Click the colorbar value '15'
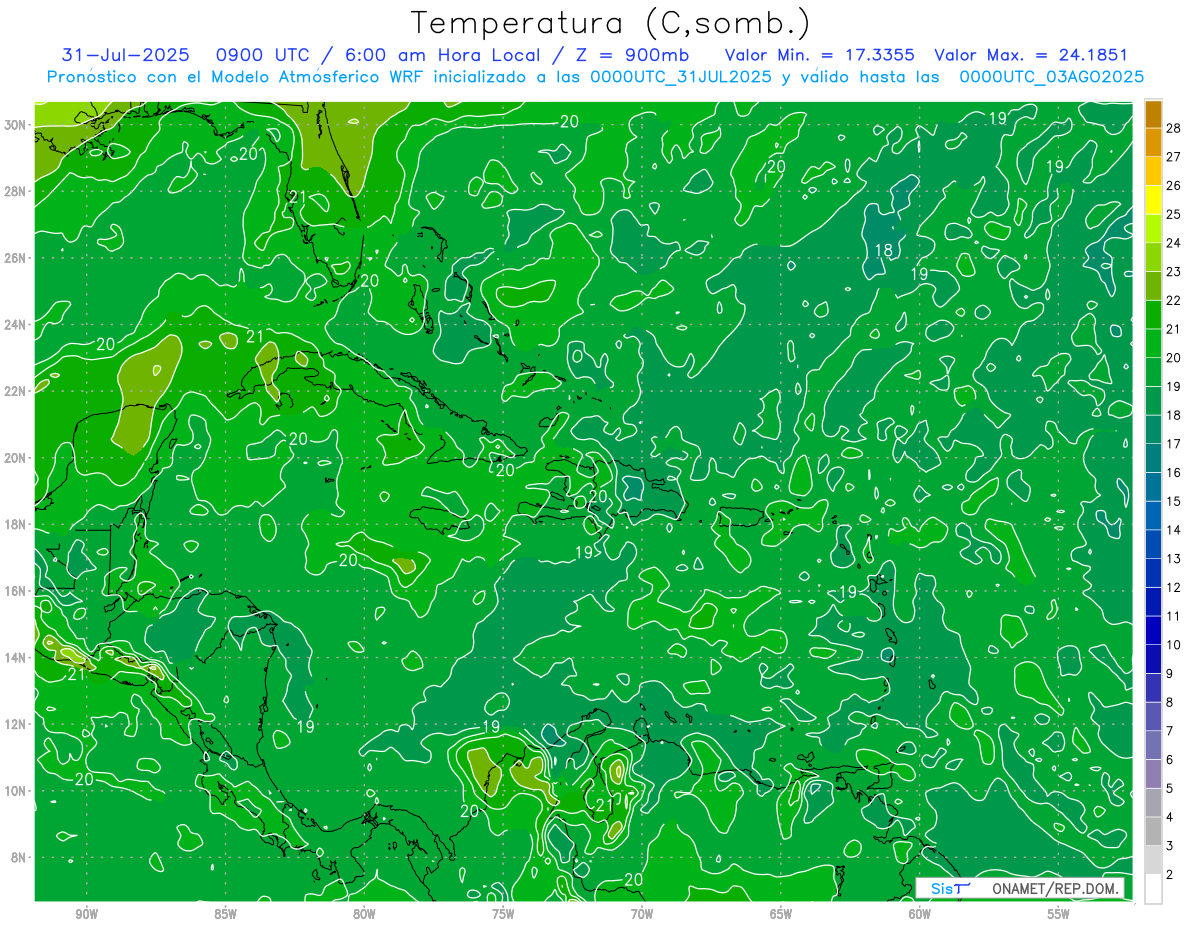Viewport: 1200px width, 927px height. [x=1173, y=501]
